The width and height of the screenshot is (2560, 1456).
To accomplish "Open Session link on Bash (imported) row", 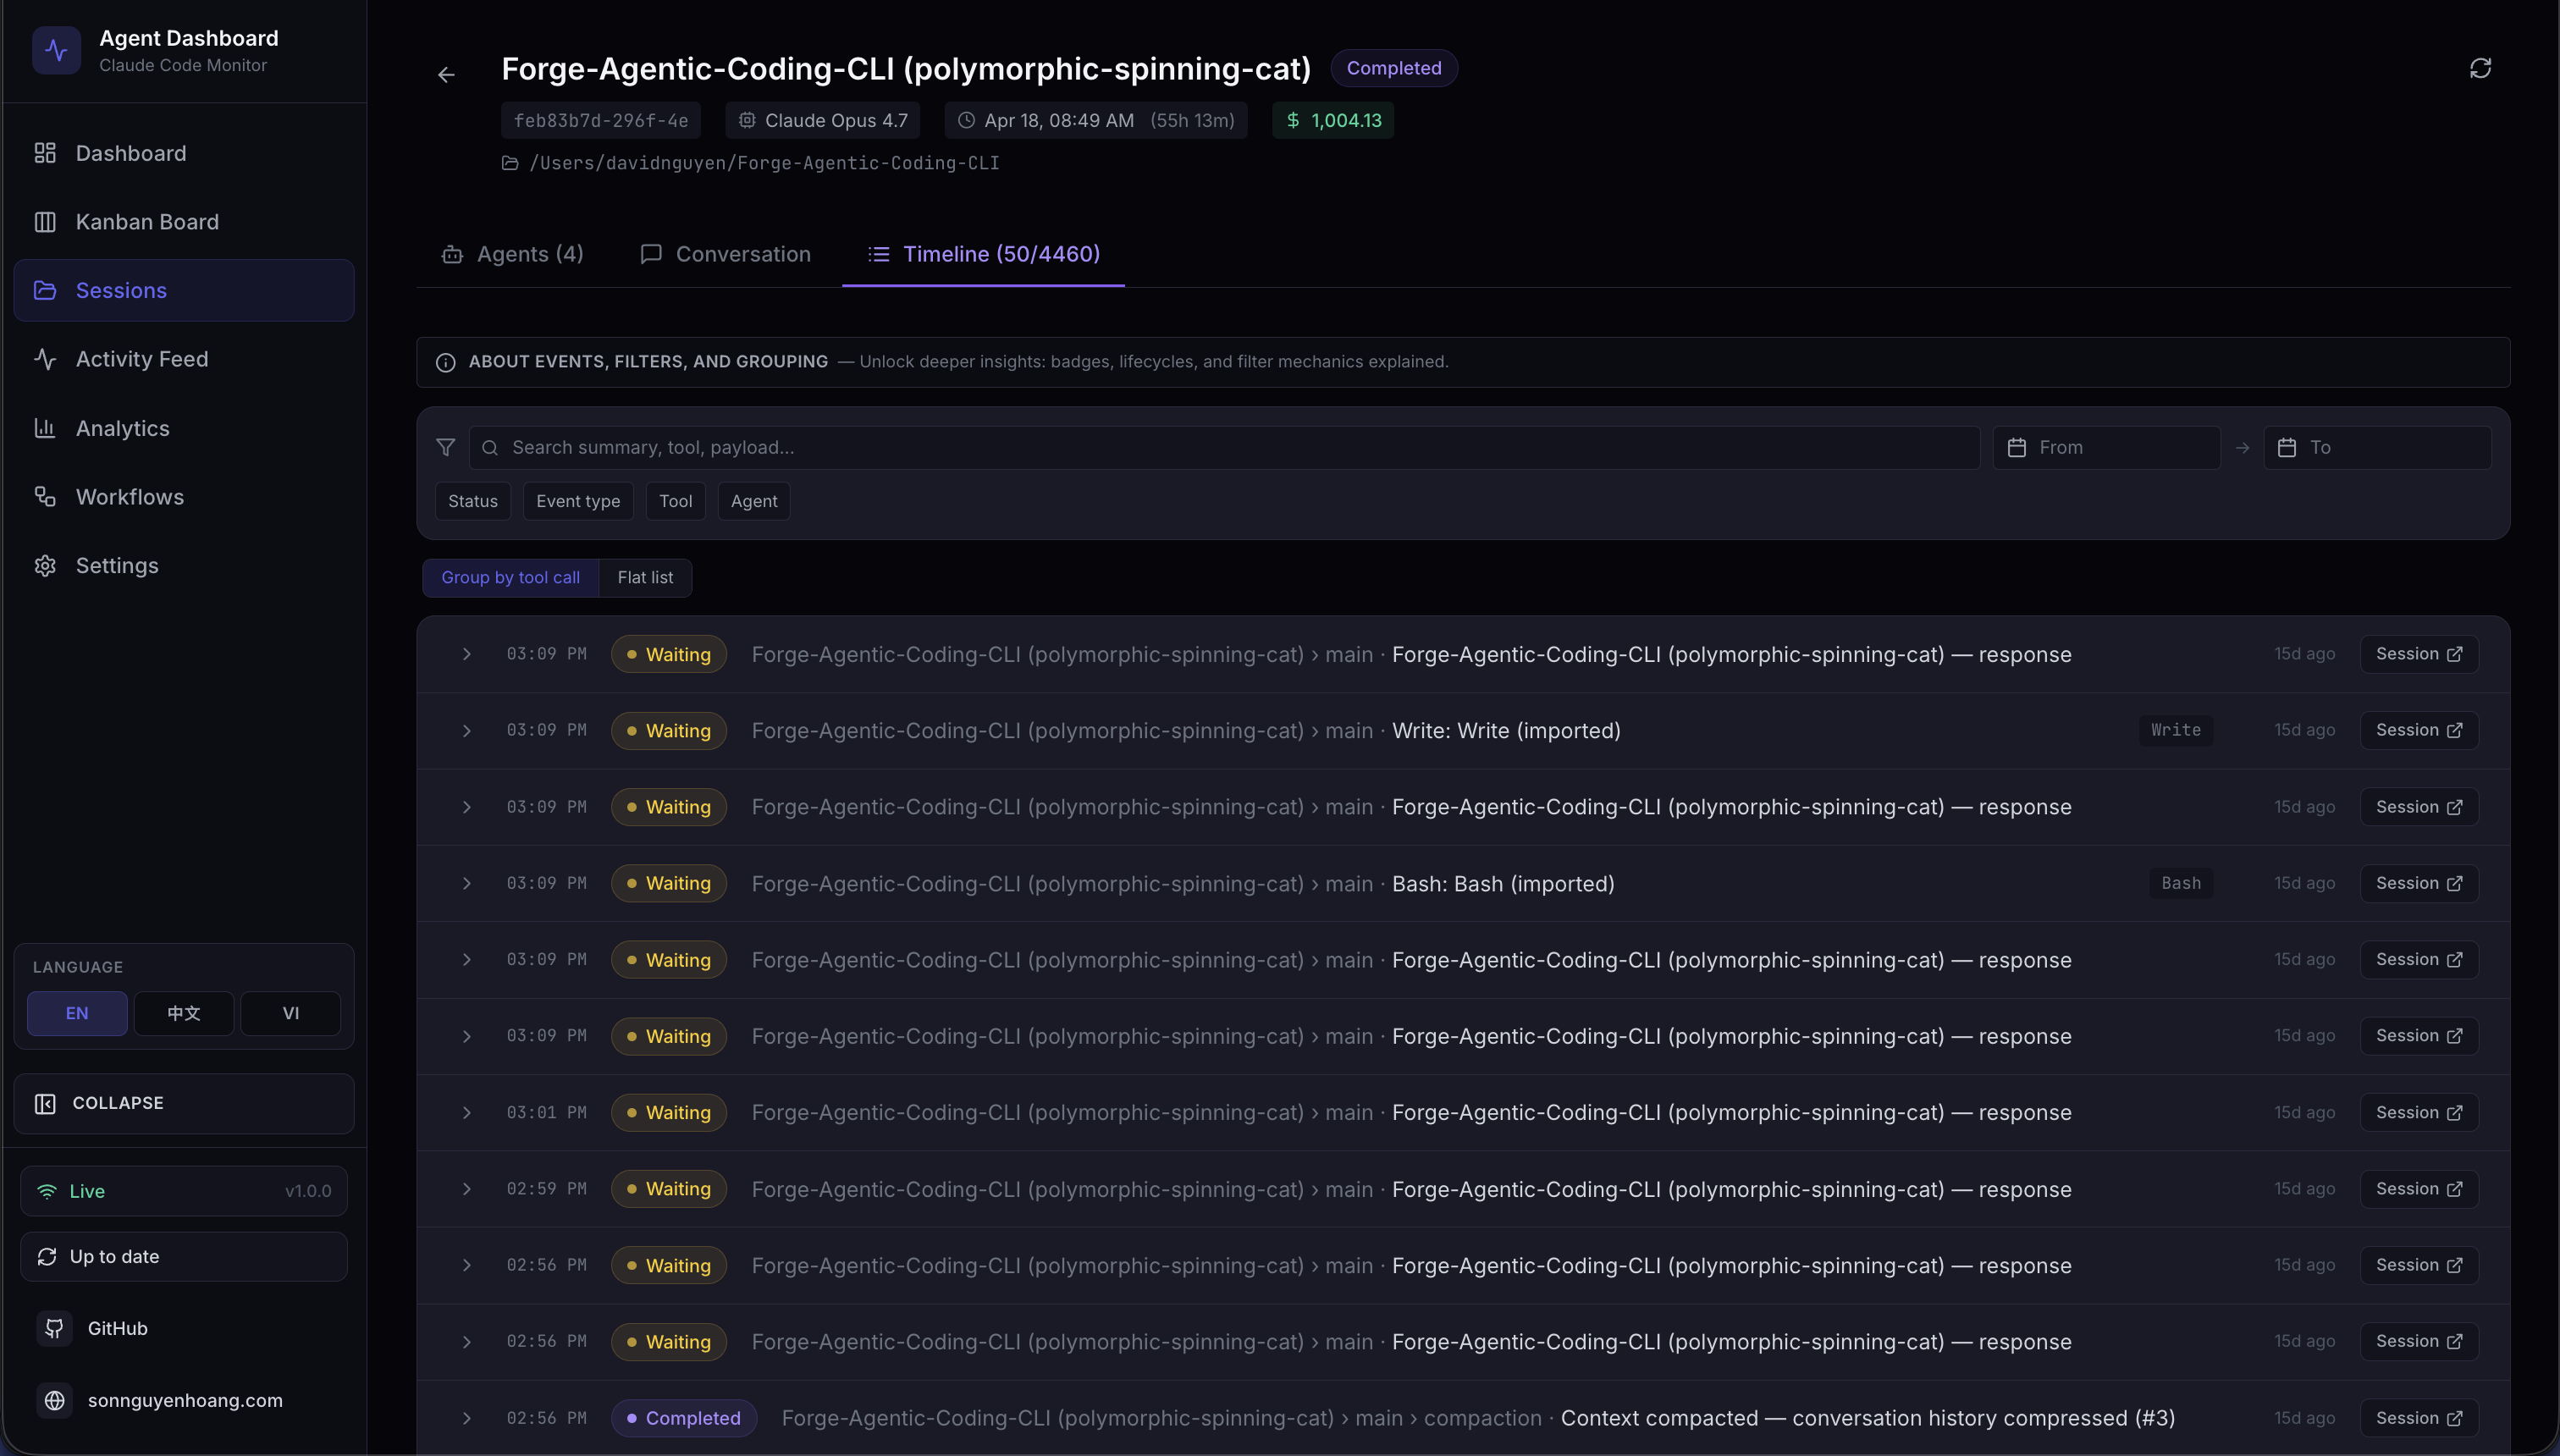I will [x=2419, y=883].
